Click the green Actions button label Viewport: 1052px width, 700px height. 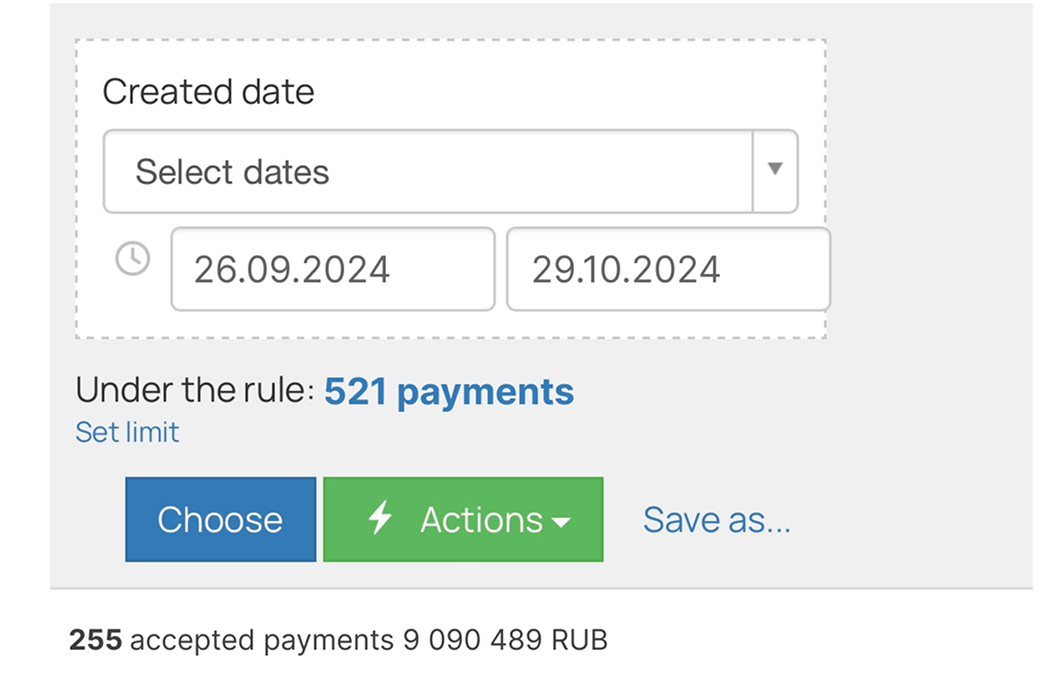[481, 519]
